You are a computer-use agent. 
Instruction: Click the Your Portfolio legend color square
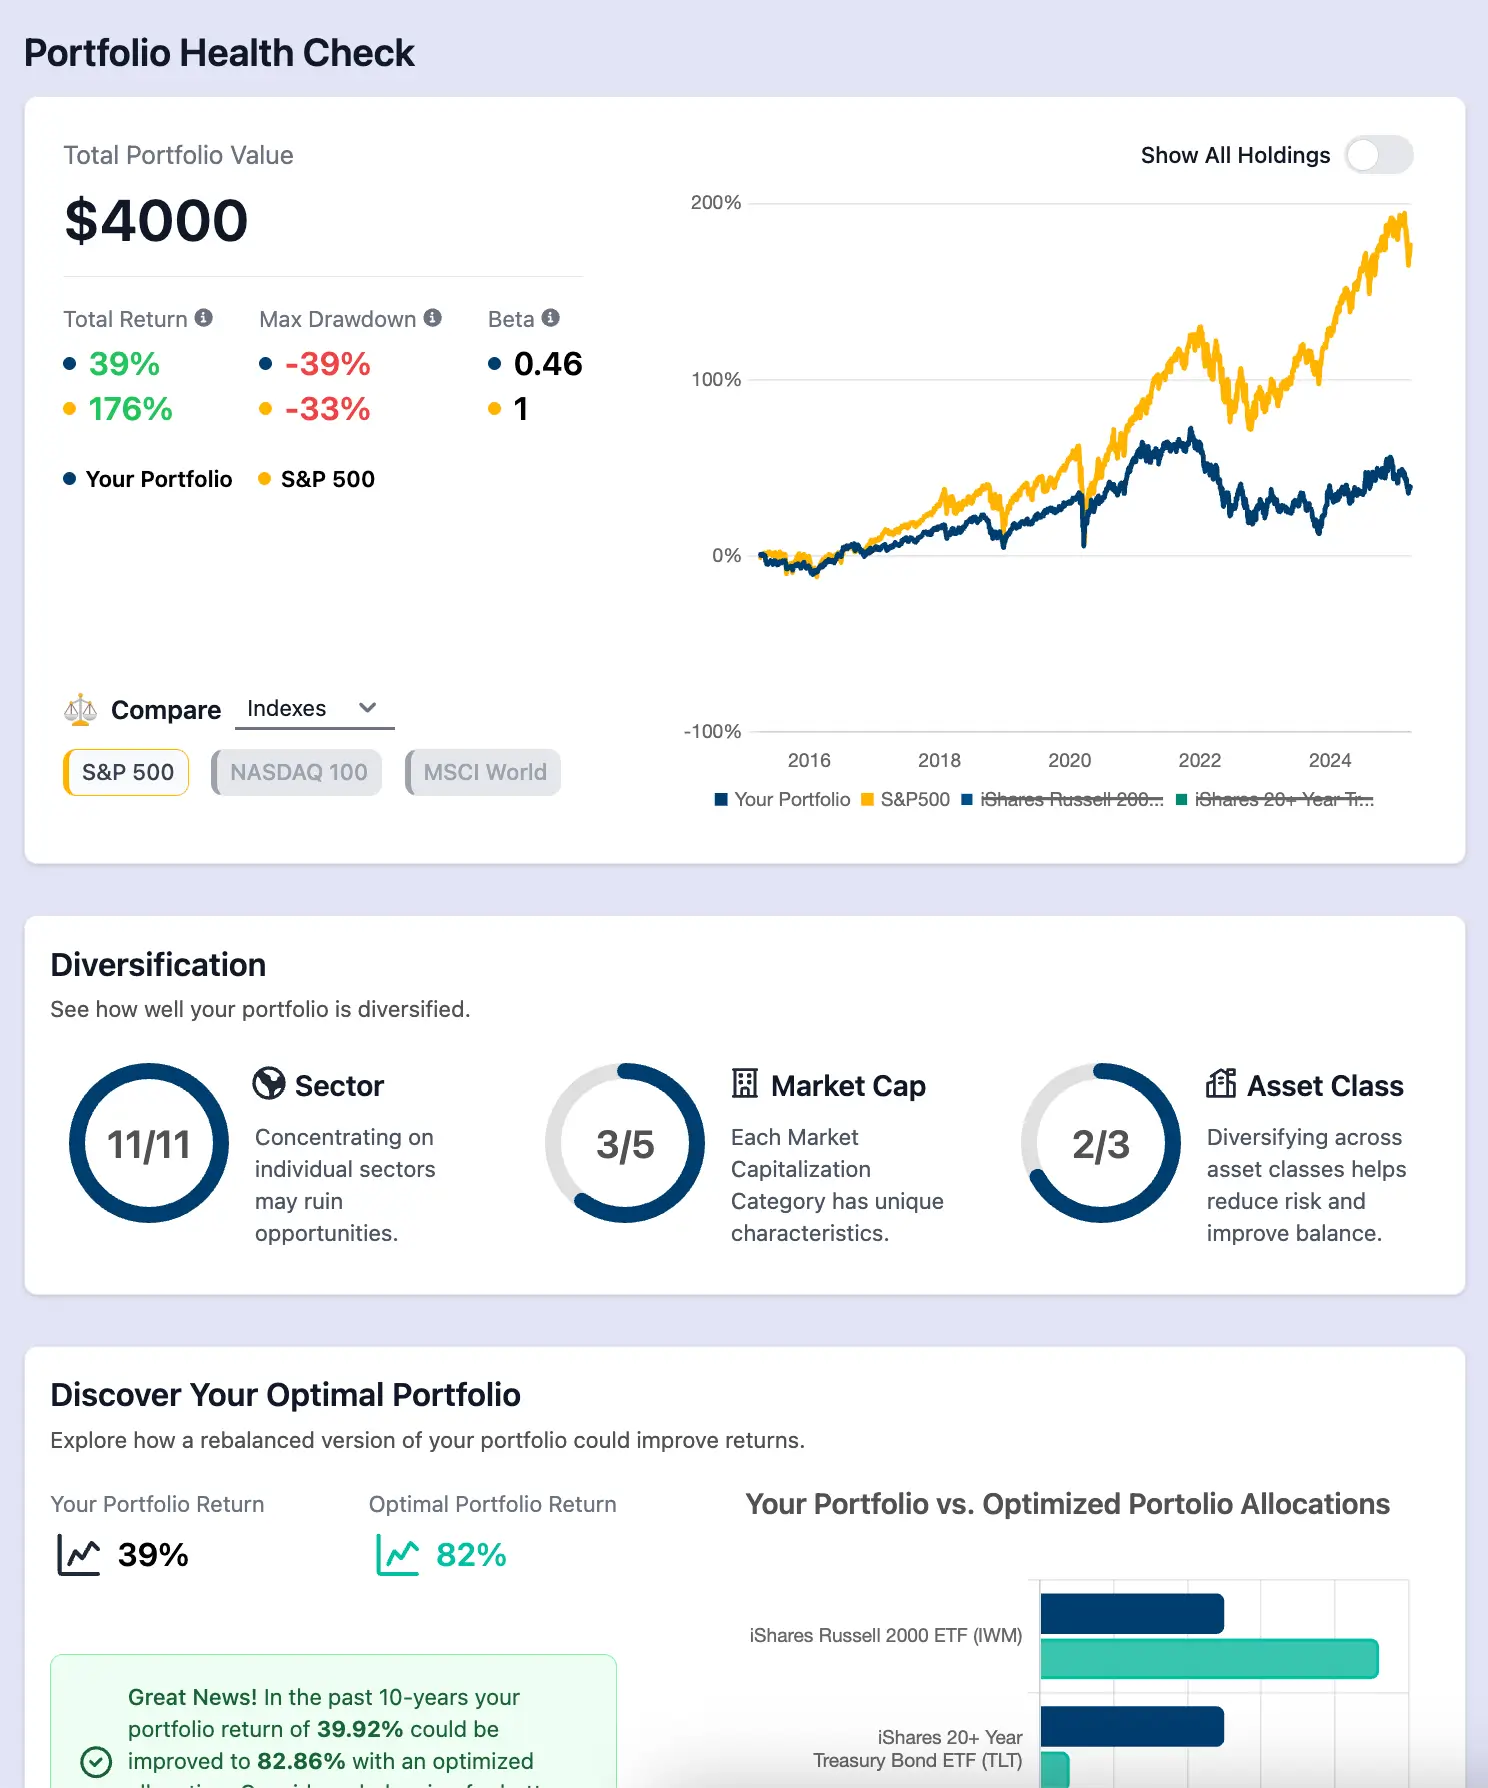721,799
